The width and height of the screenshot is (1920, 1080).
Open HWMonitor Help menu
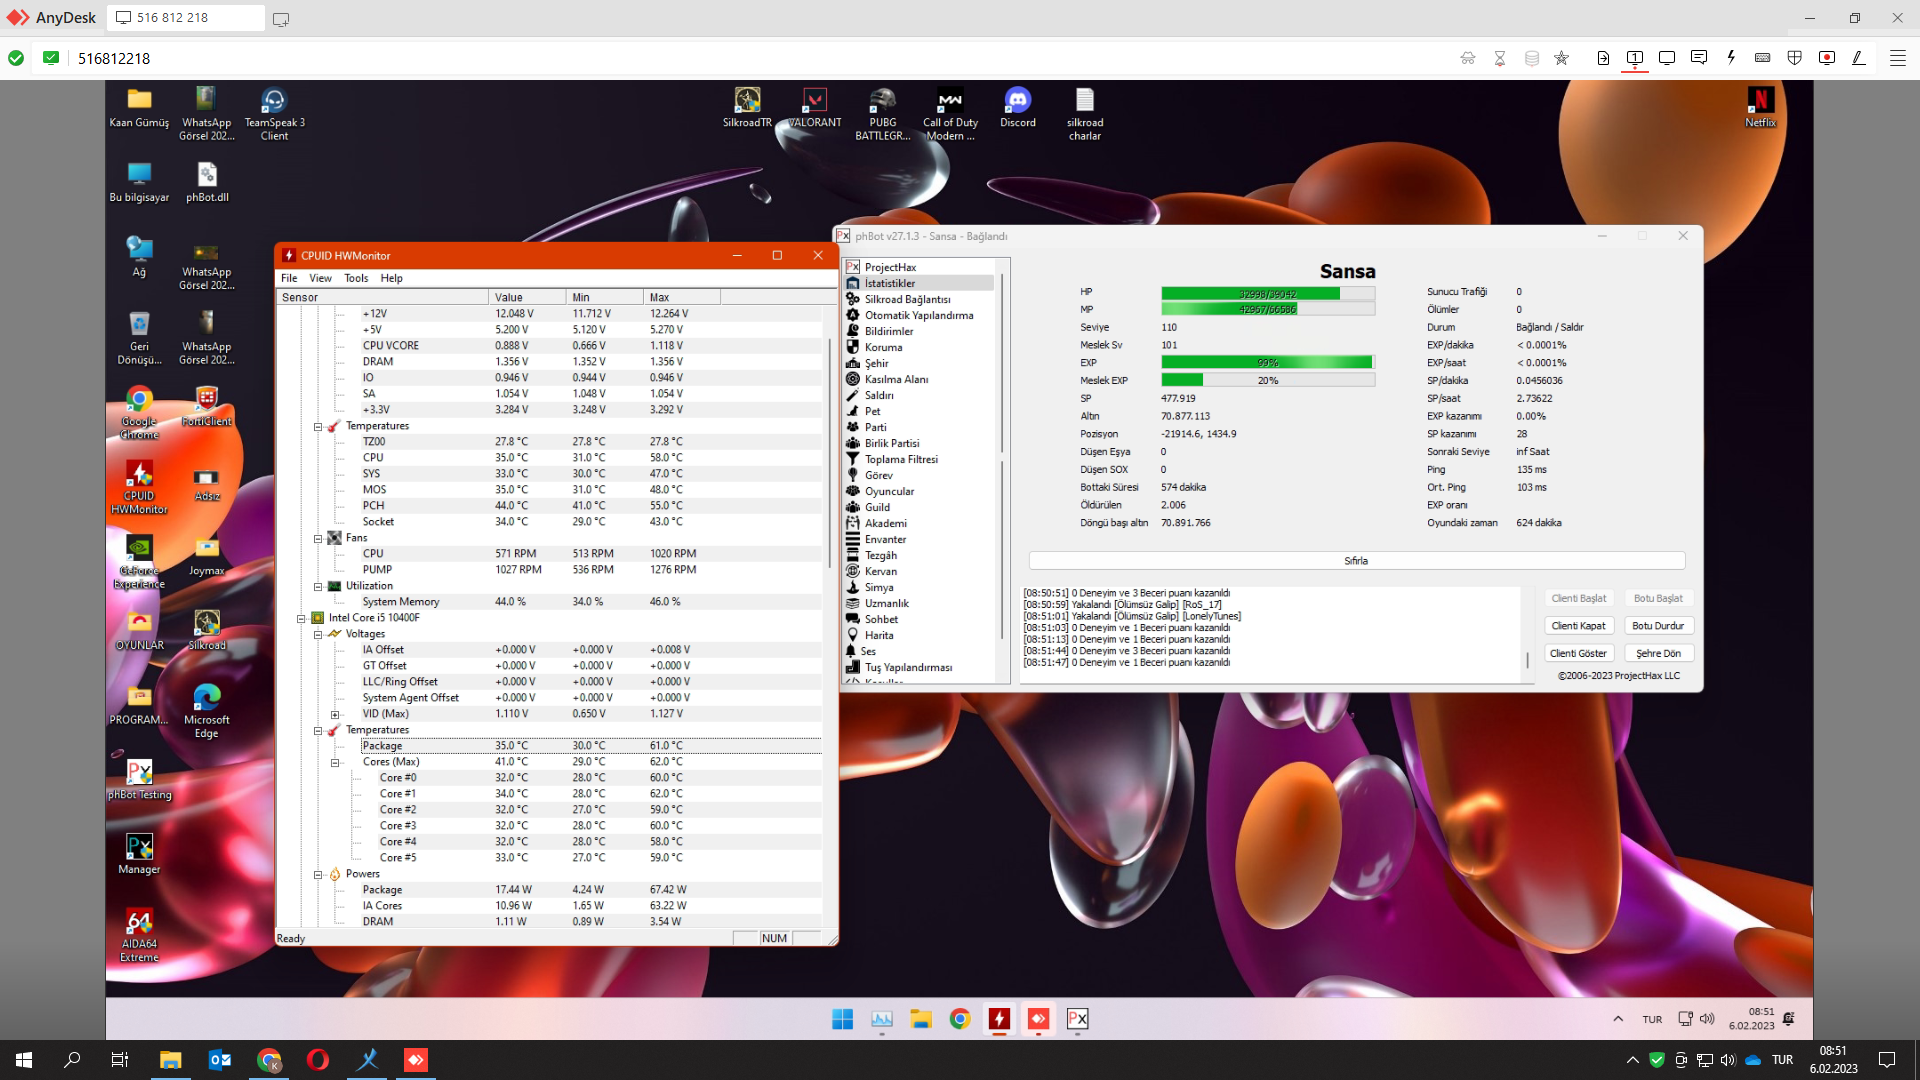[391, 278]
